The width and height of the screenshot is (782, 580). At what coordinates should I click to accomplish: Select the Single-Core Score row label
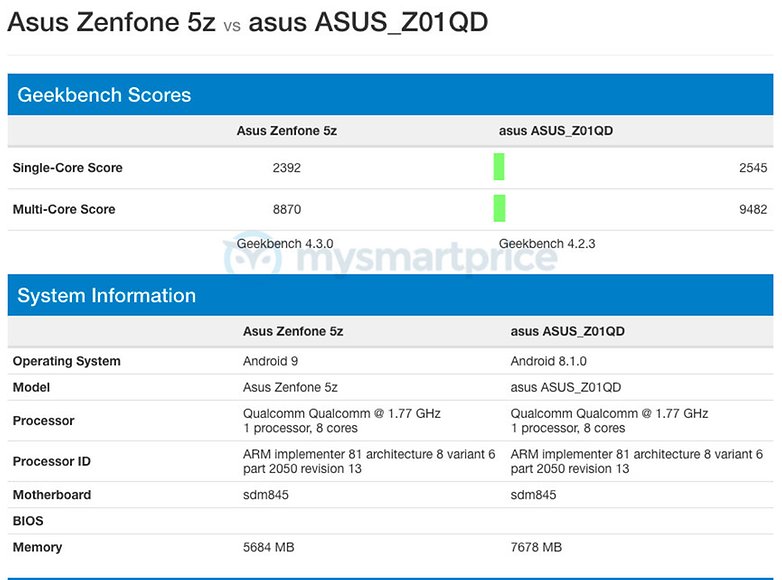[67, 168]
